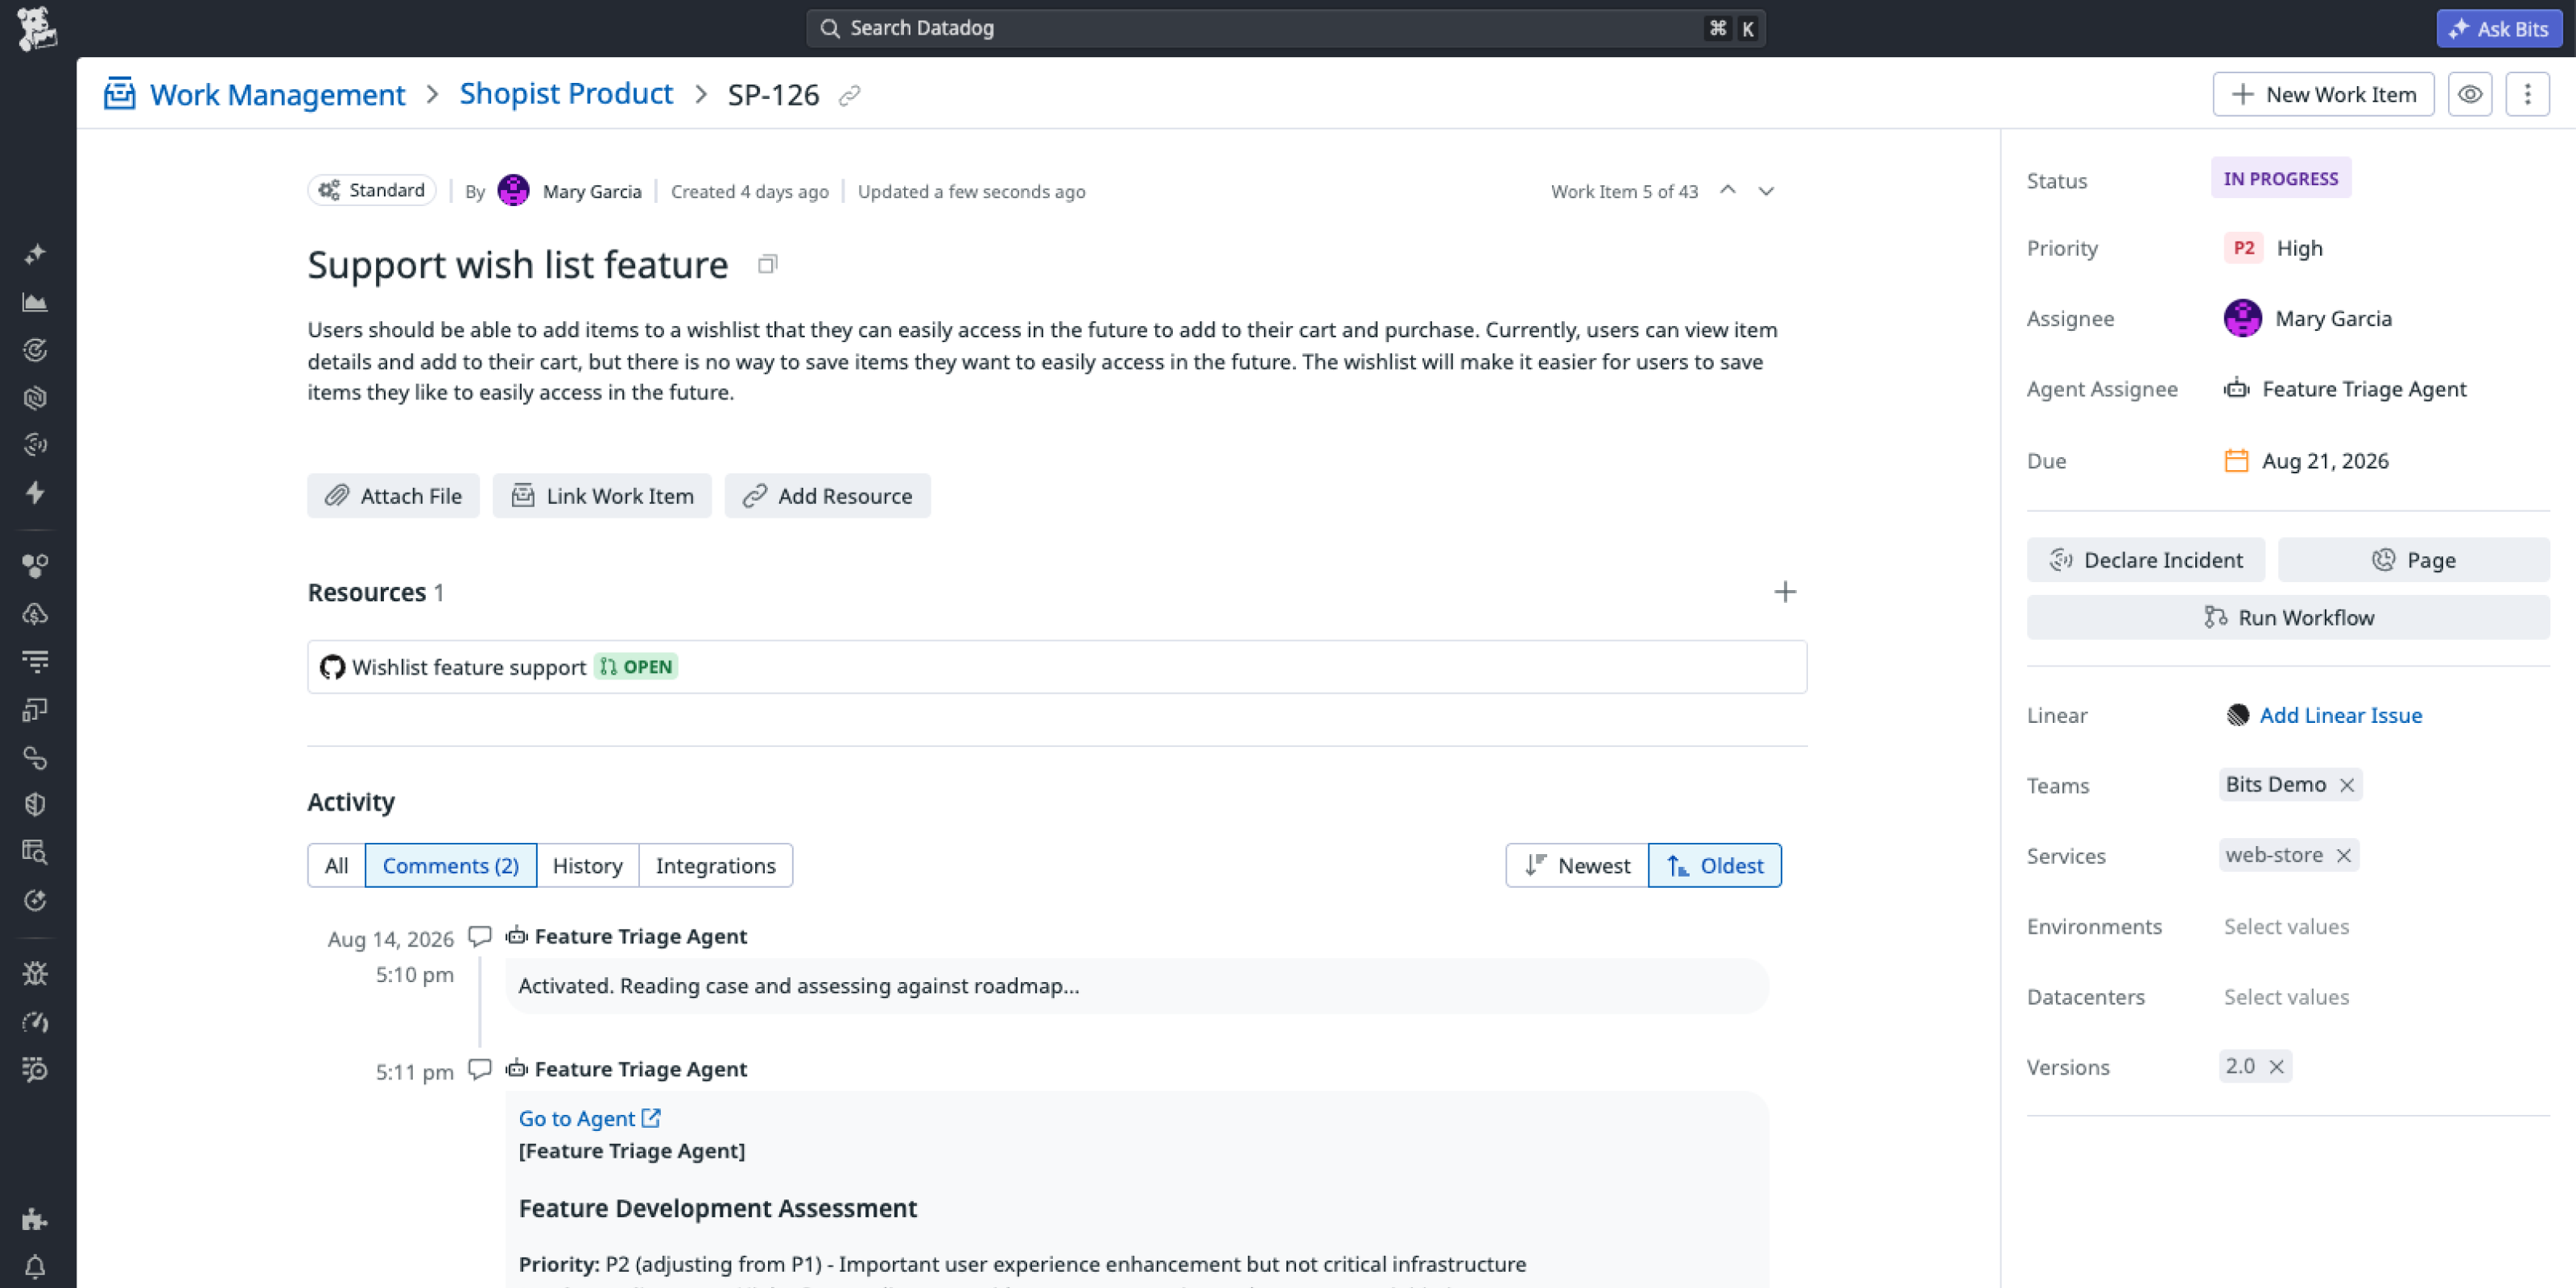
Task: Click the circular sparkle sidebar icon
Action: (x=35, y=901)
